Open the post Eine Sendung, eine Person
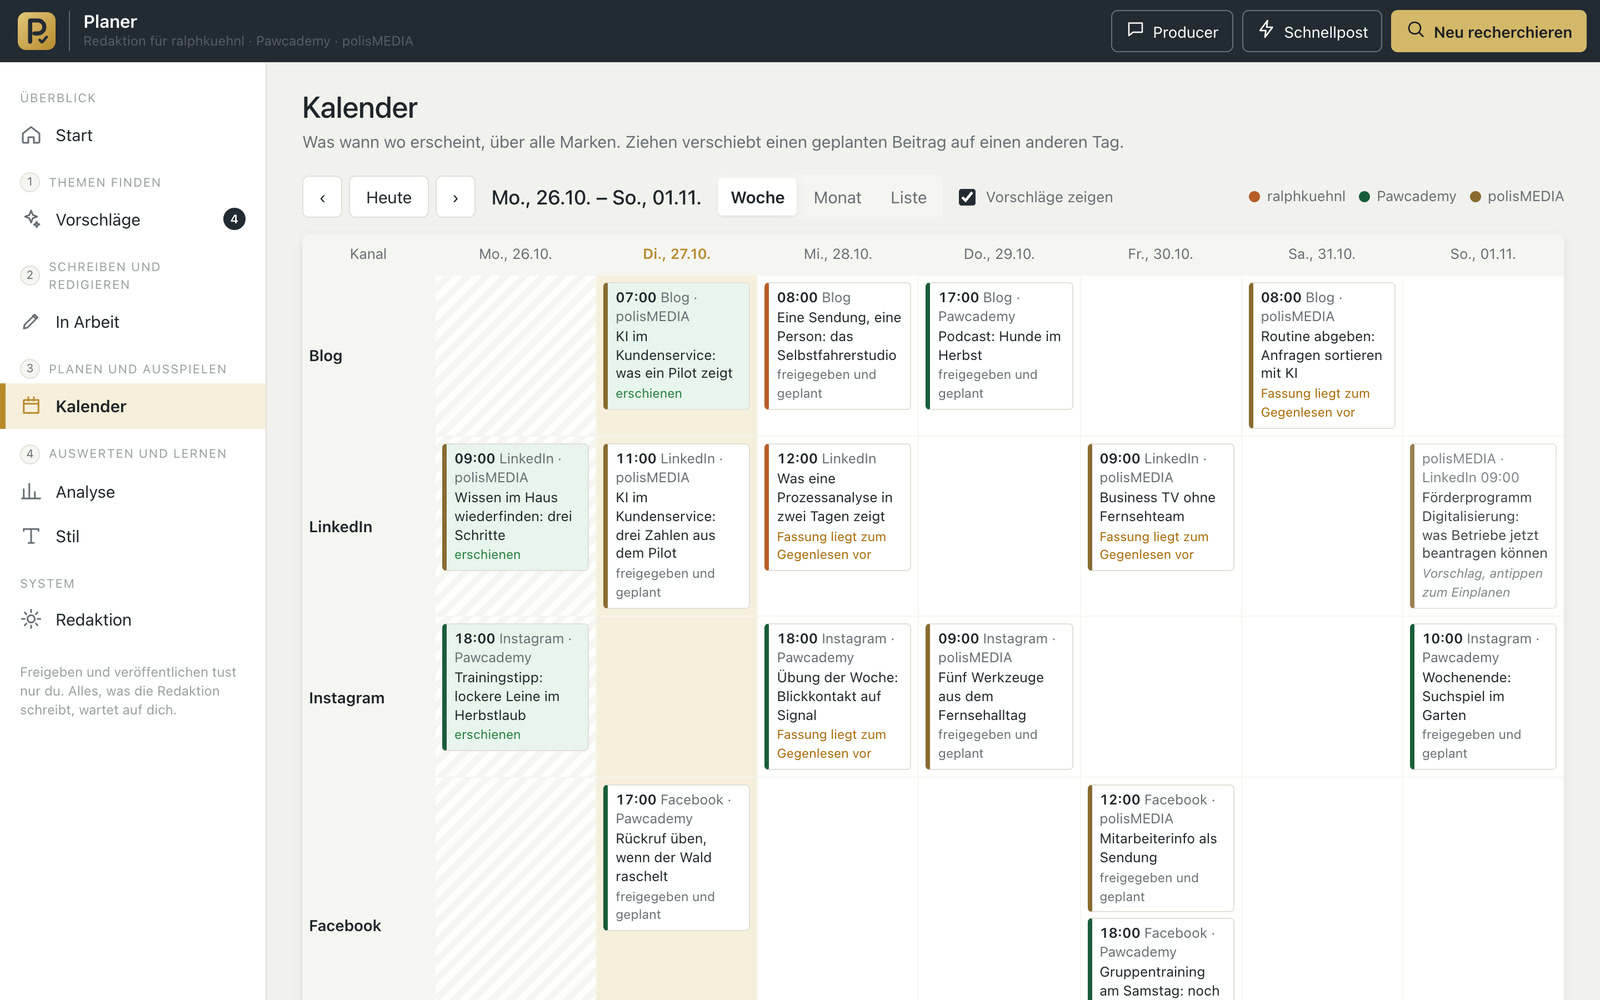The width and height of the screenshot is (1600, 1000). click(x=837, y=346)
